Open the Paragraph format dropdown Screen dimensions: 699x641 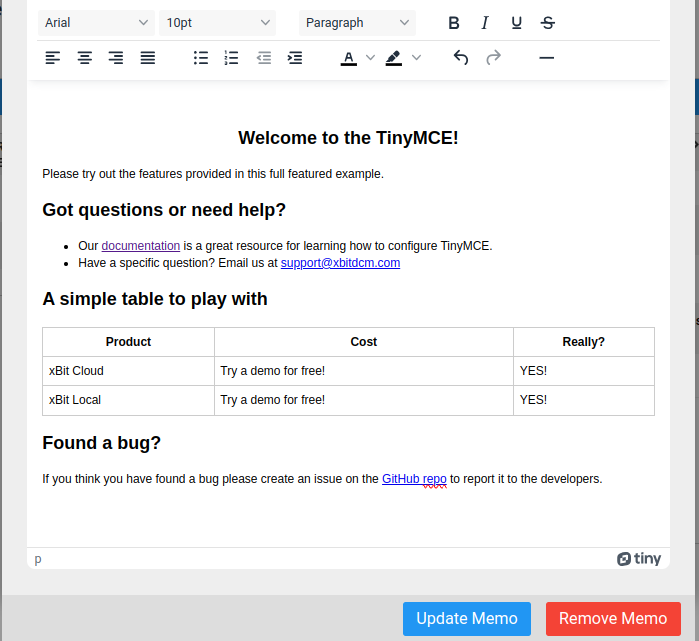click(x=358, y=23)
